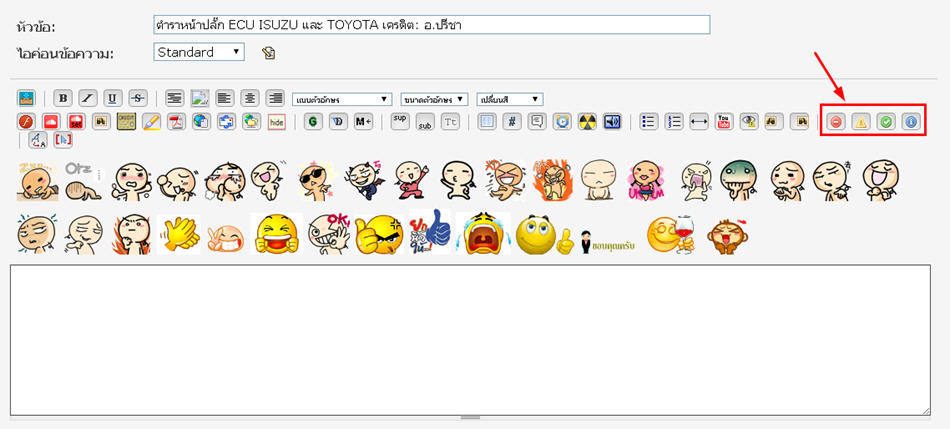Click the subject title input field
The height and width of the screenshot is (429, 950).
tap(432, 25)
